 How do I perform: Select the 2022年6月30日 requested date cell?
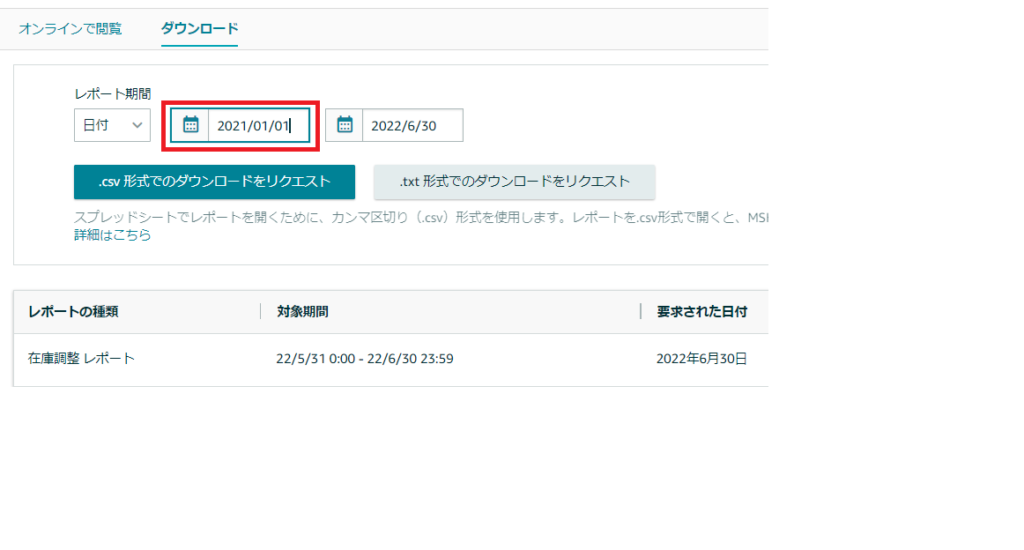[702, 359]
